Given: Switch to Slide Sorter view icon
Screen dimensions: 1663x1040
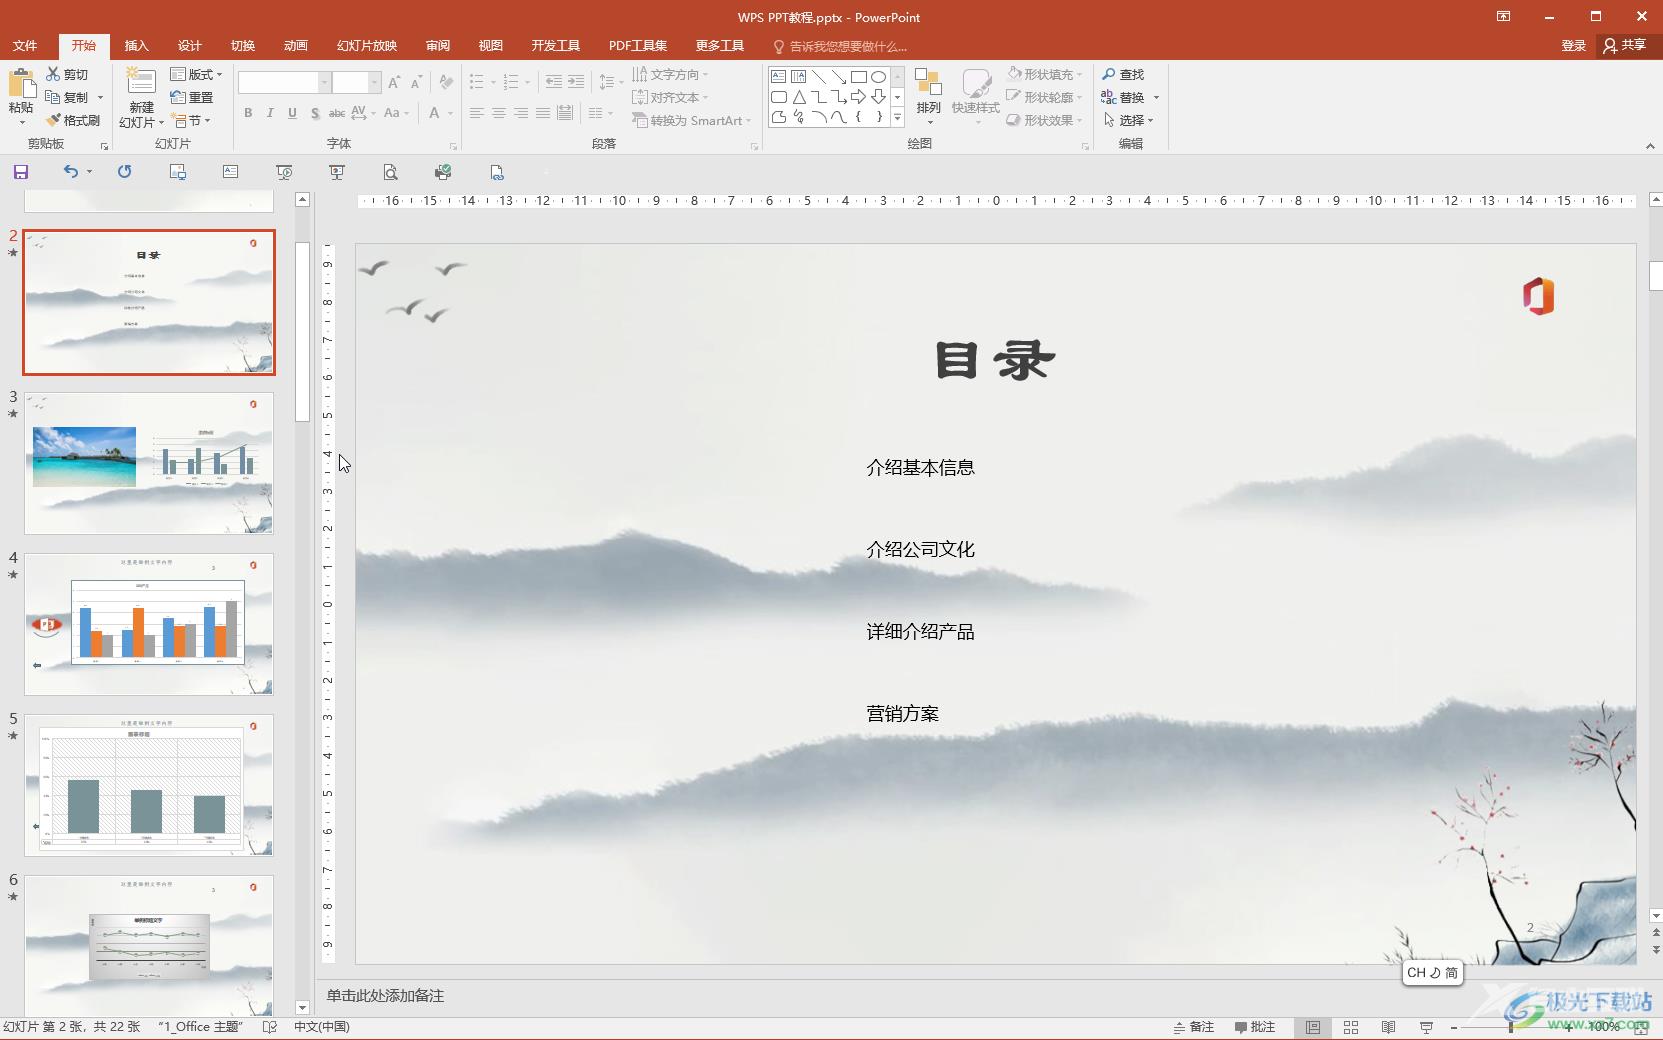Looking at the screenshot, I should click(1351, 1027).
